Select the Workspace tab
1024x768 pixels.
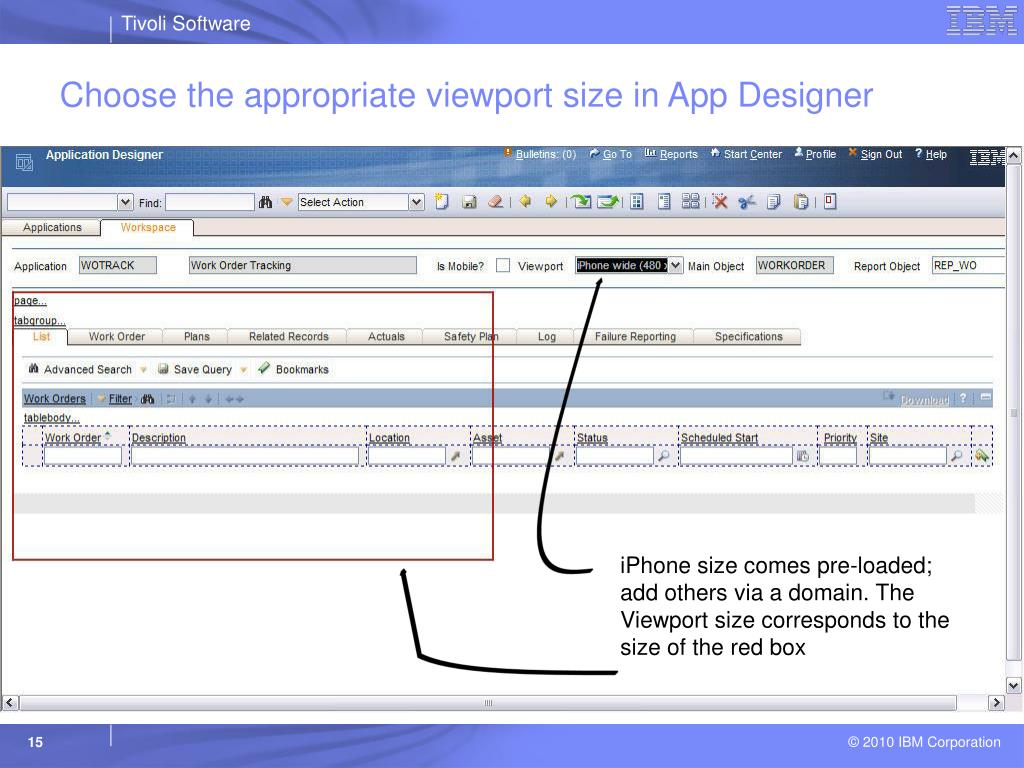pyautogui.click(x=148, y=227)
